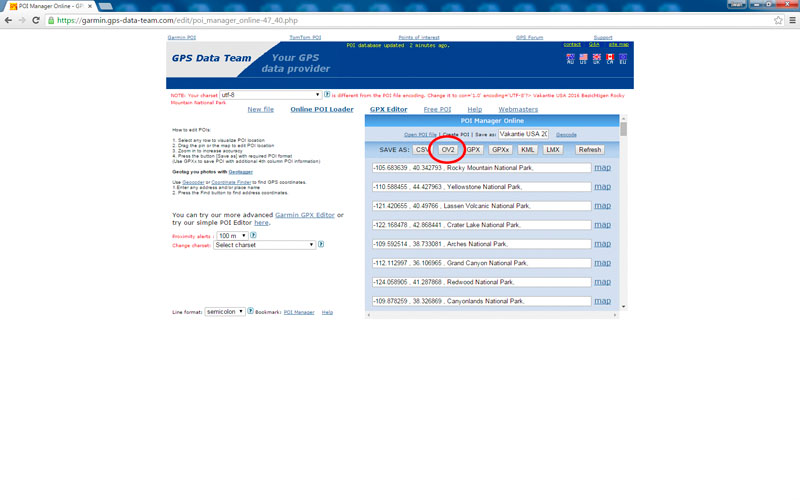Click the help icon next to Line format
This screenshot has width=800, height=500.
tap(250, 312)
